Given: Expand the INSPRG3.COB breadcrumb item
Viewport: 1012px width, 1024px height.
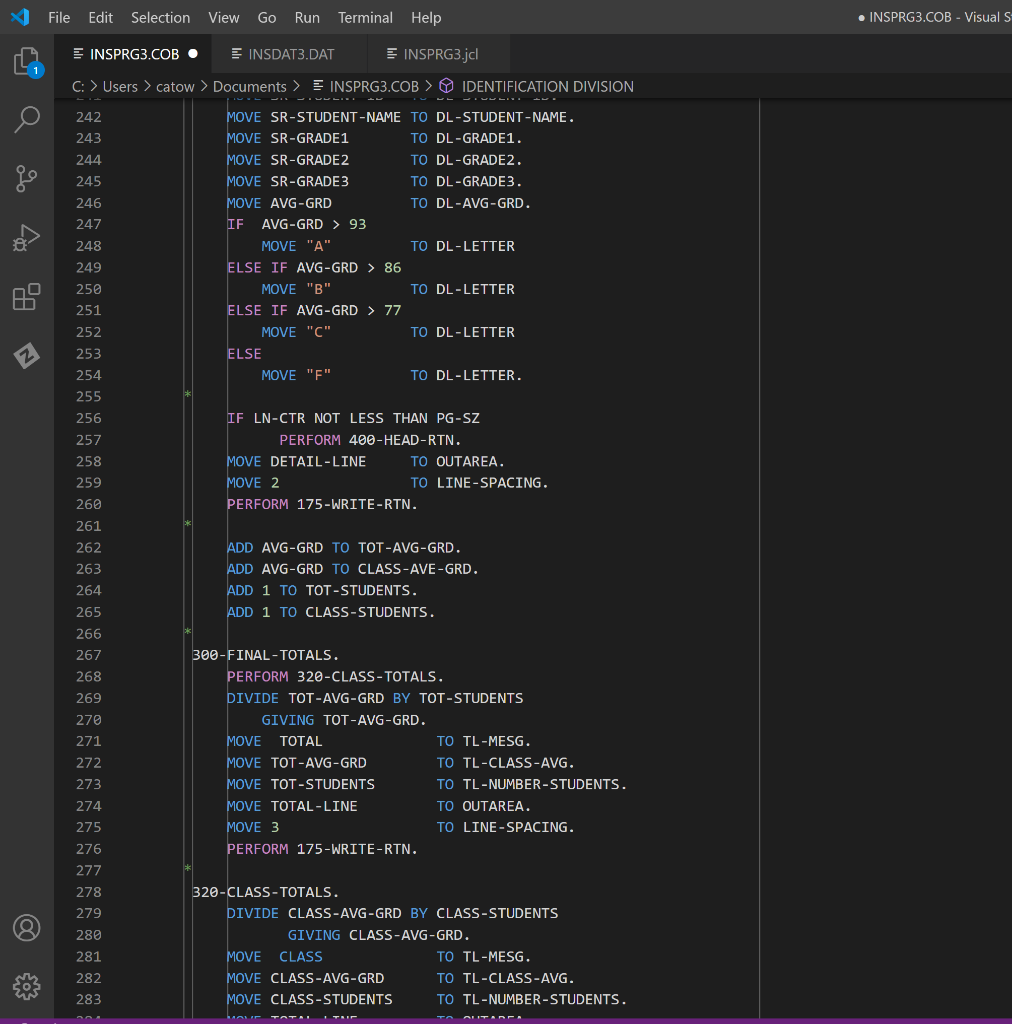Looking at the screenshot, I should 374,87.
